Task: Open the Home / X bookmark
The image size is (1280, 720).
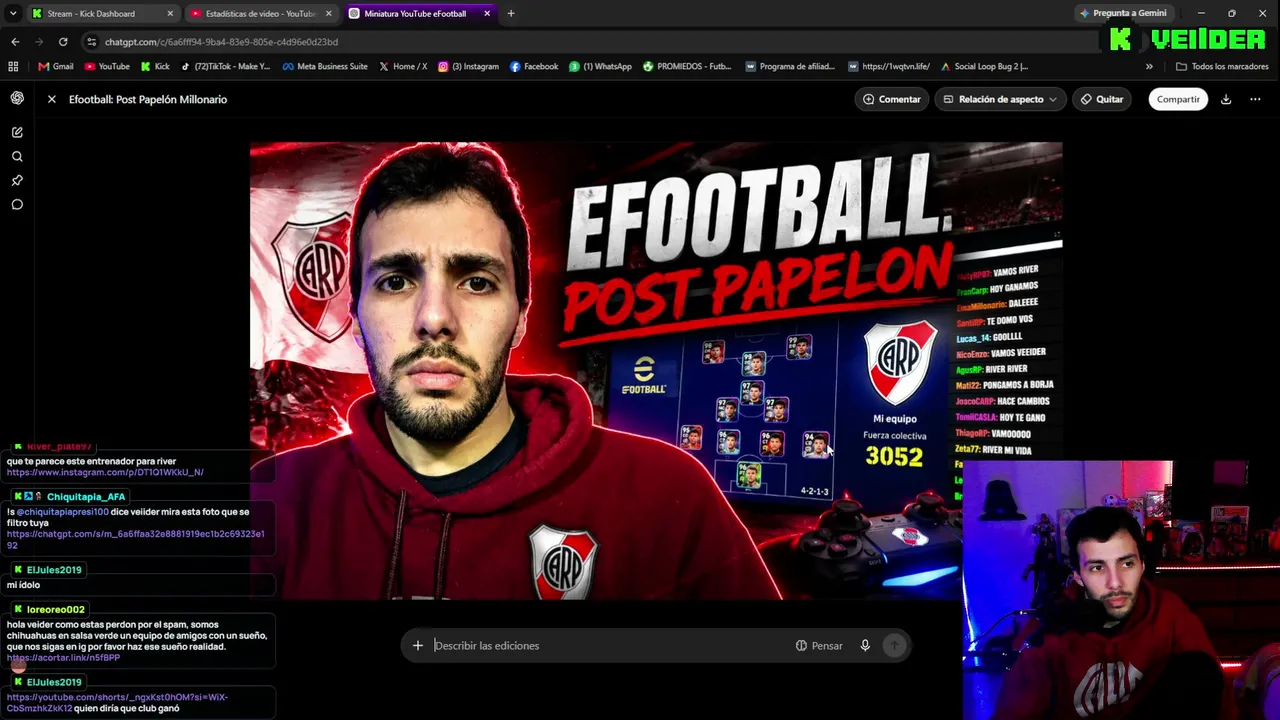Action: click(402, 66)
